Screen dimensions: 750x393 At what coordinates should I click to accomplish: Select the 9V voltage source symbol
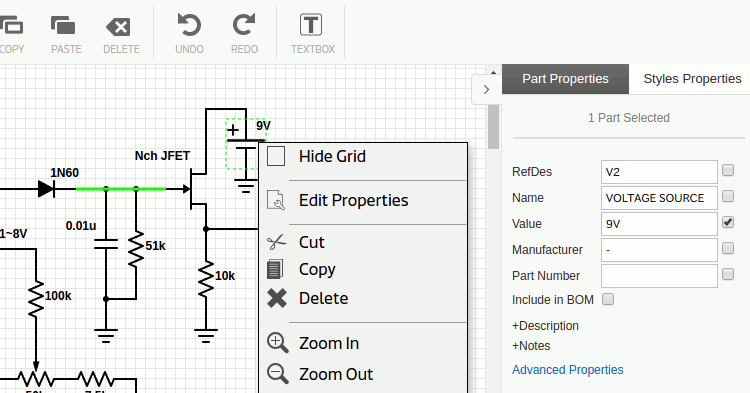click(246, 144)
